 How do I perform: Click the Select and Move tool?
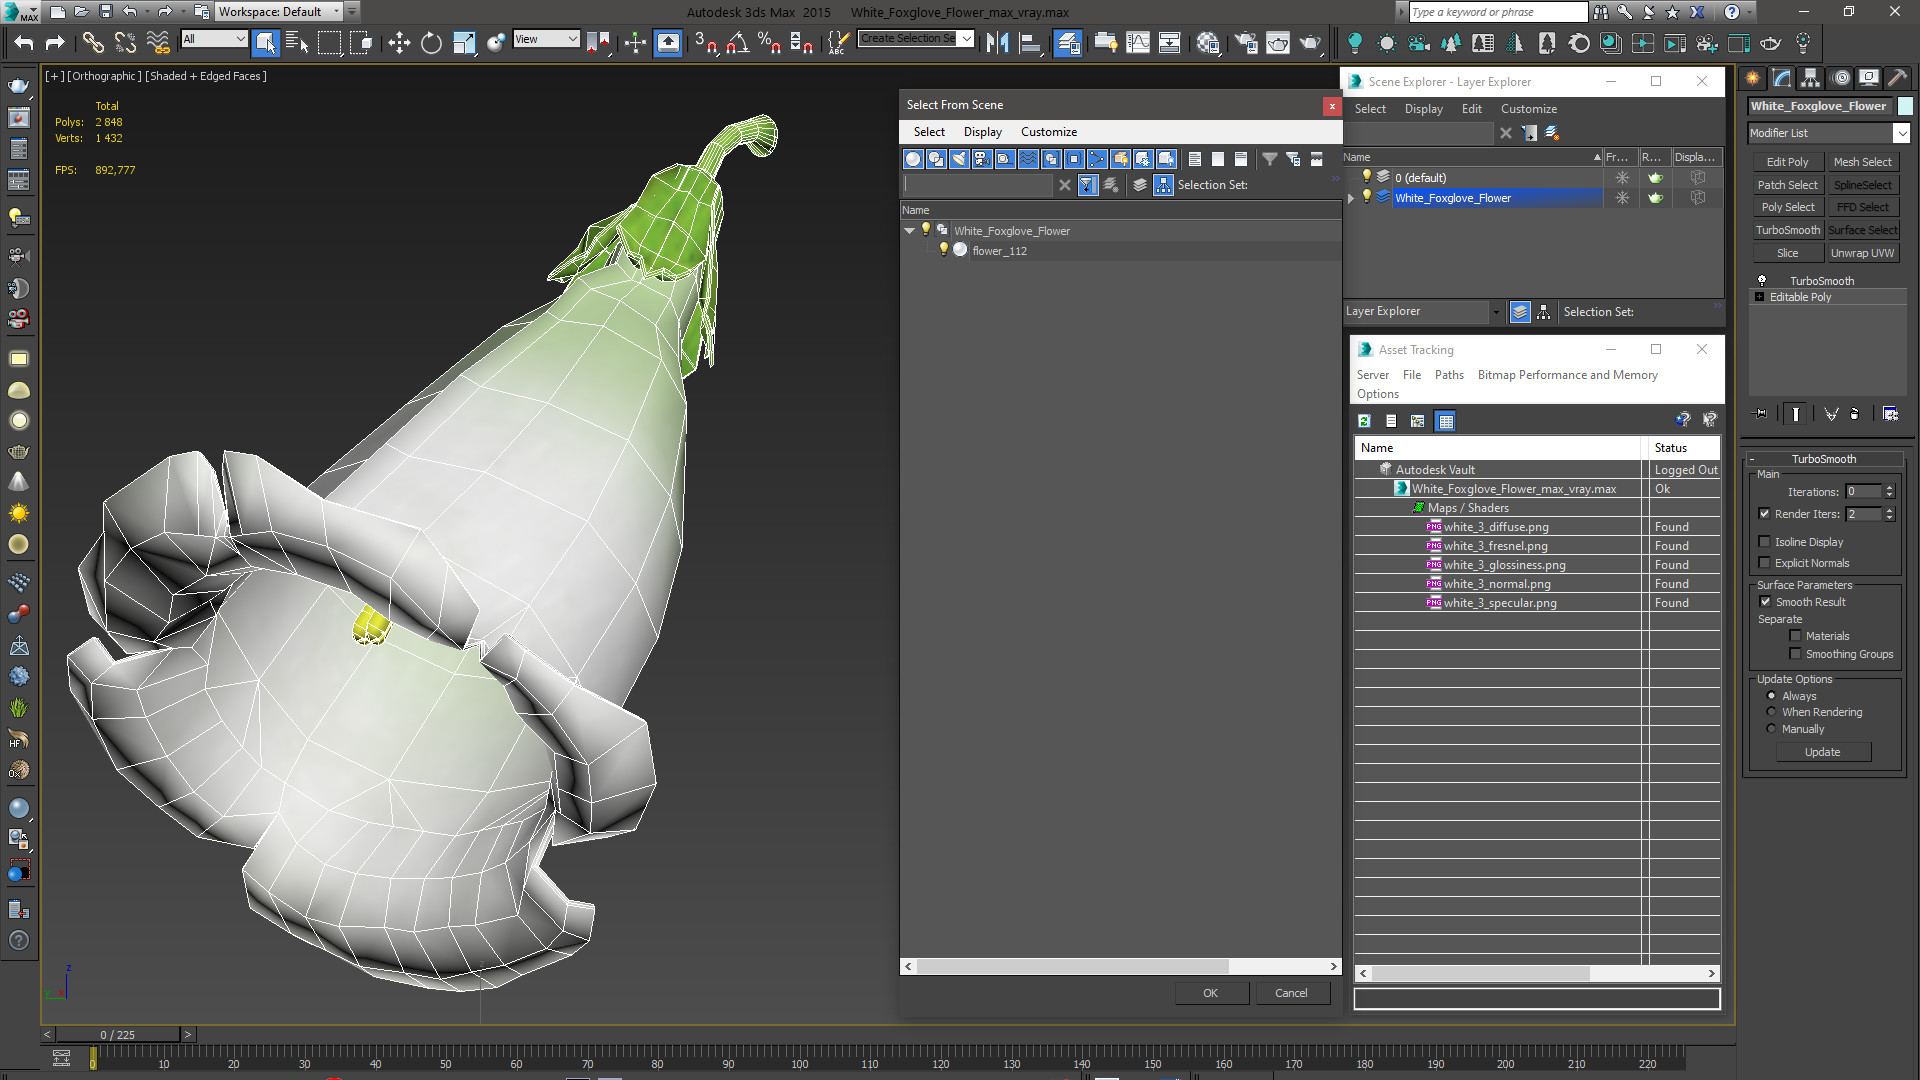tap(399, 42)
